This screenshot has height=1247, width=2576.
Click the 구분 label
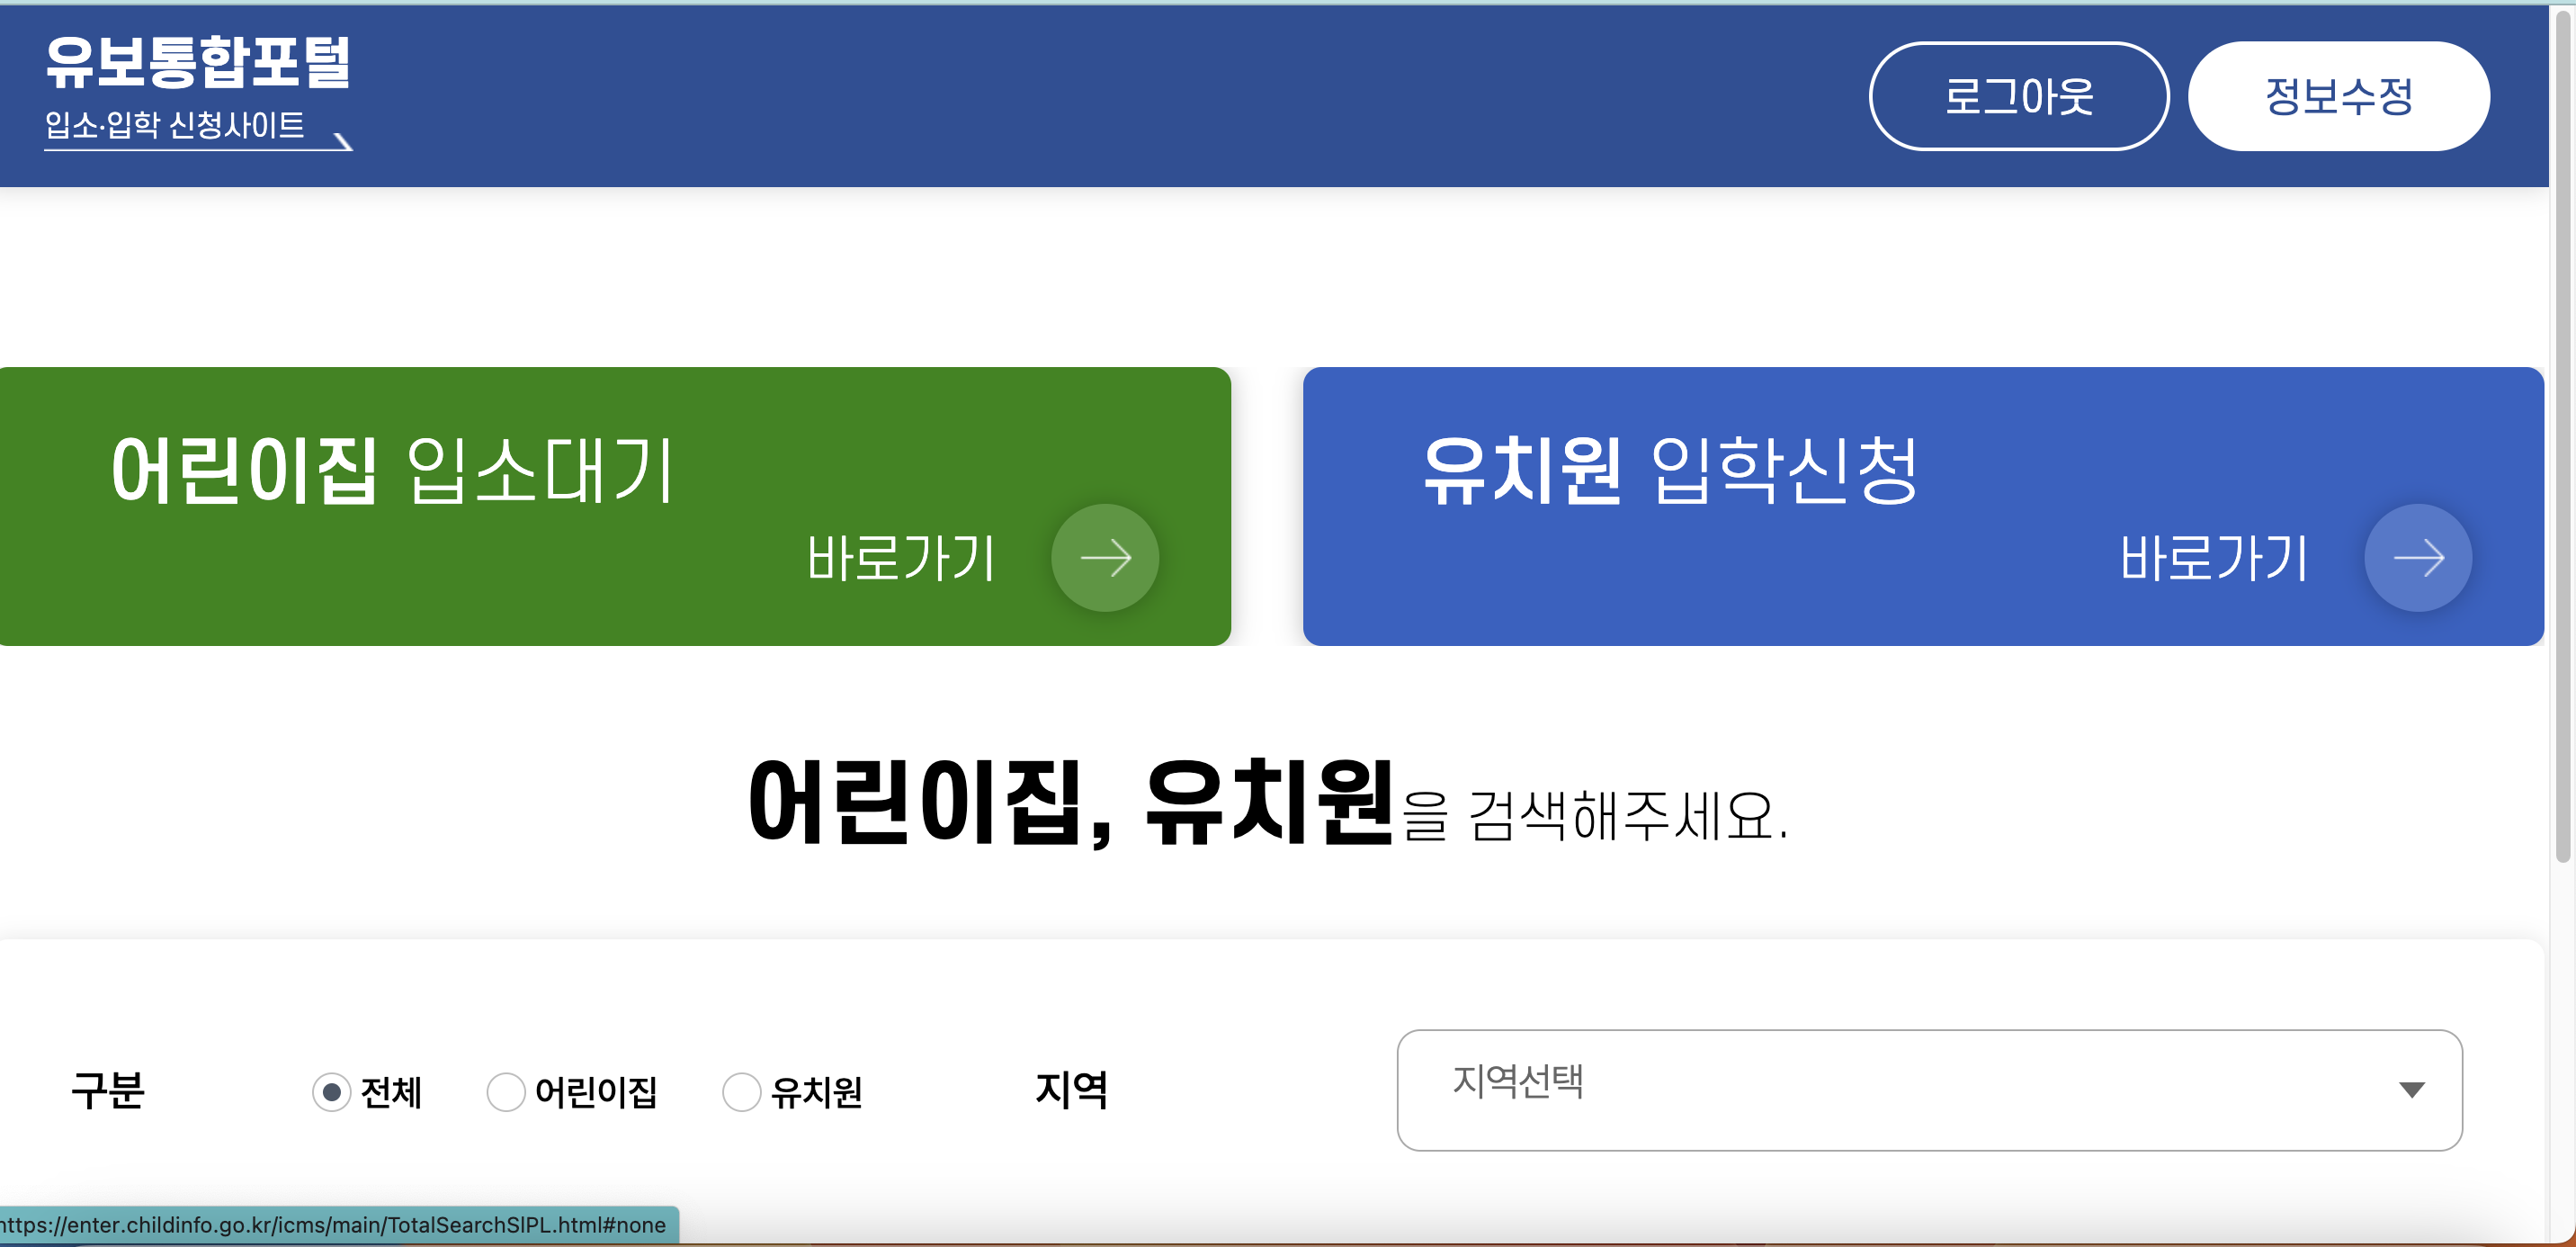108,1090
